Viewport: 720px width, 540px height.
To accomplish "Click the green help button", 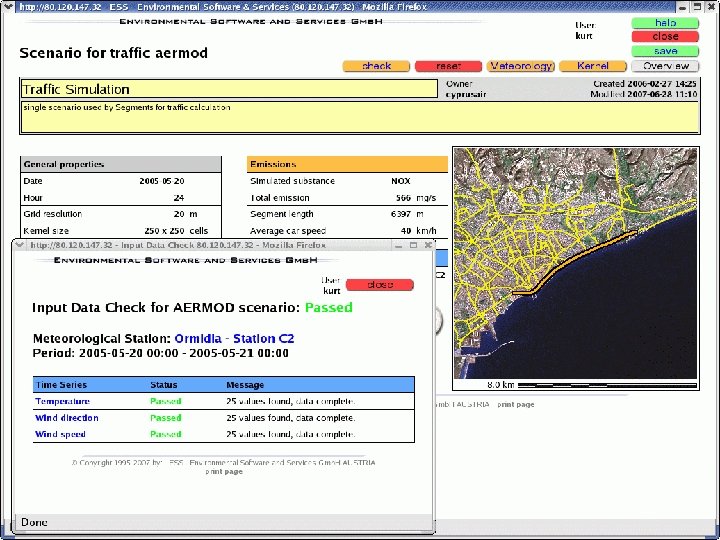I will point(665,23).
